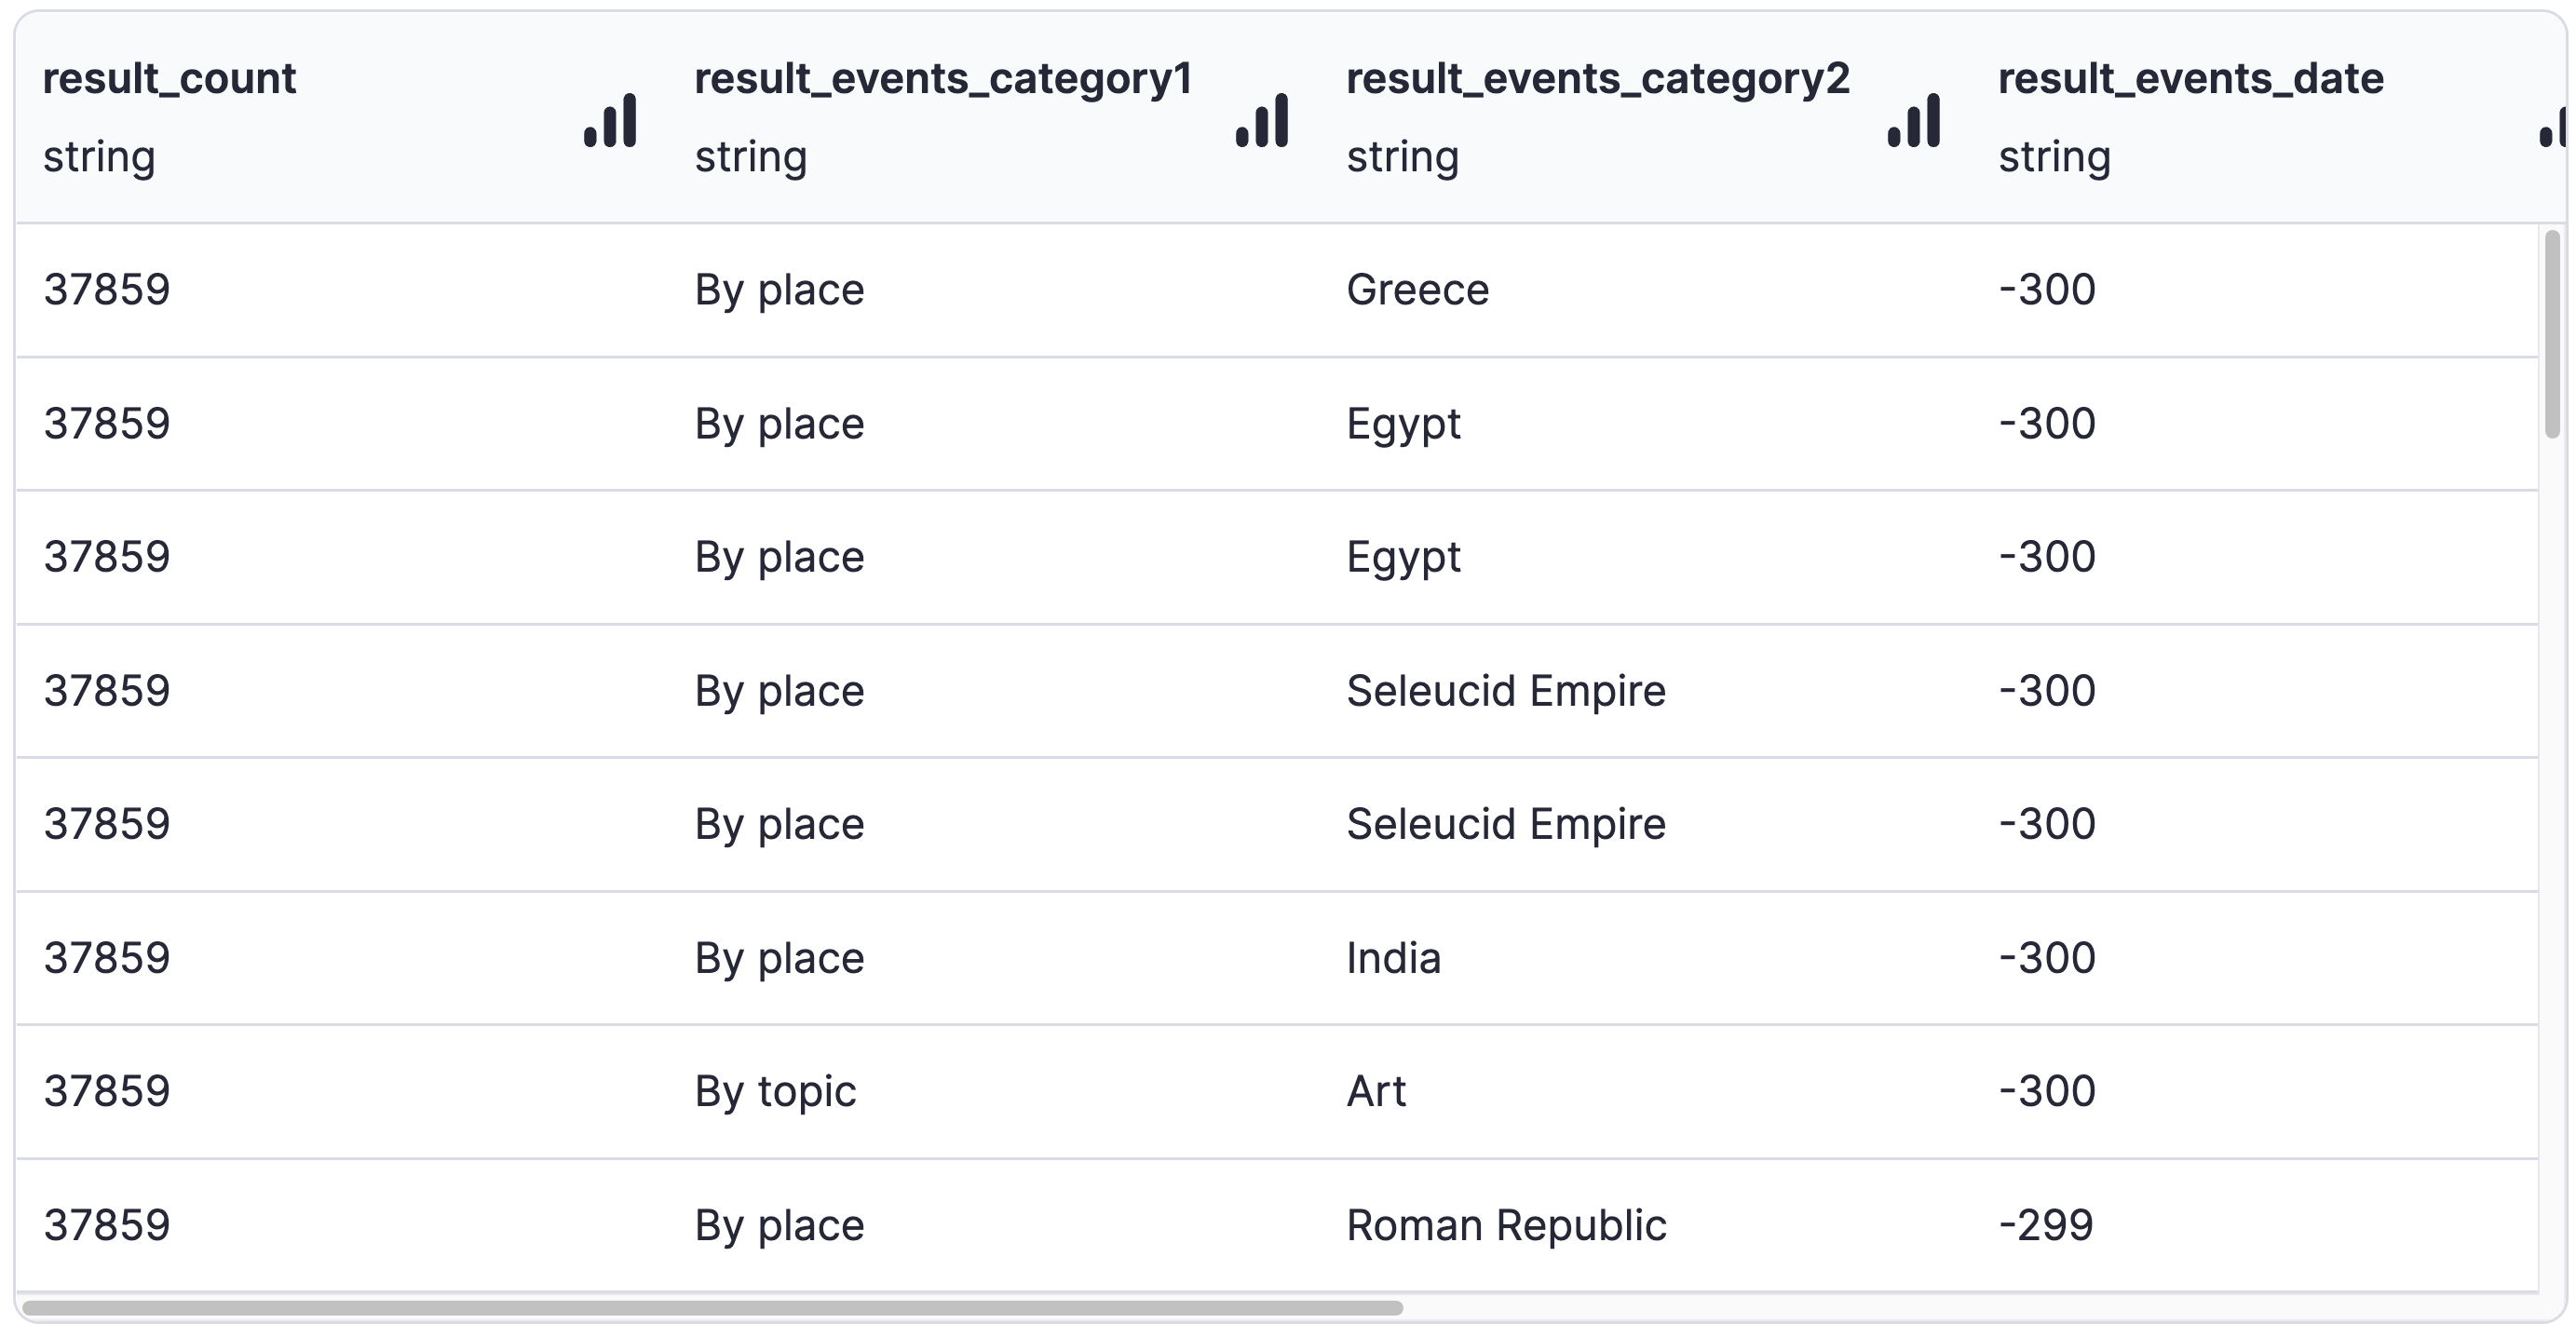Viewport: 2576px width, 1337px height.
Task: Click 37859 in the Greece row
Action: 107,290
